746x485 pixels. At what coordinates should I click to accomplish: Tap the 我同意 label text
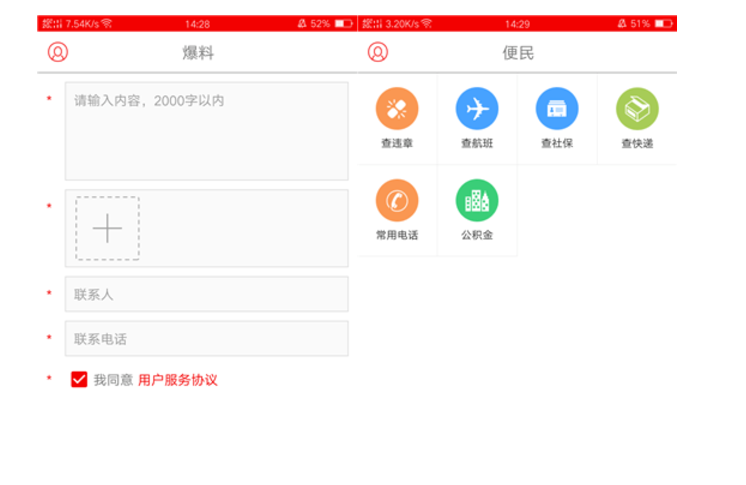113,380
